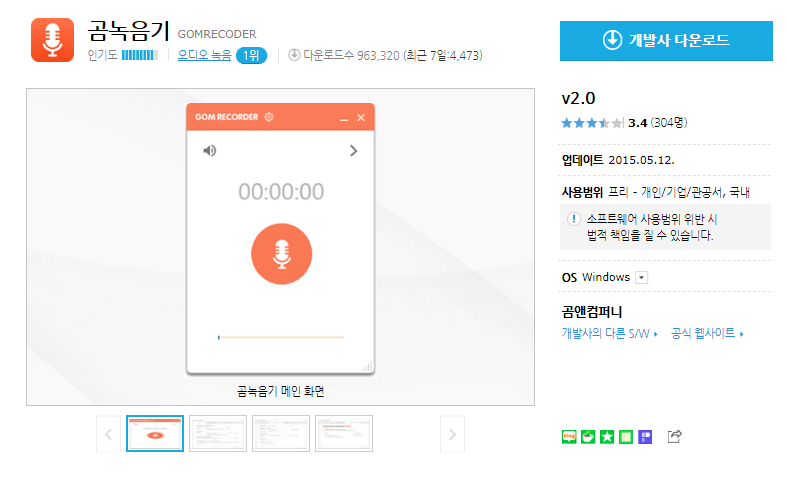The image size is (789, 494).
Task: Visit the 공식 웹사이트 link
Action: pos(704,333)
